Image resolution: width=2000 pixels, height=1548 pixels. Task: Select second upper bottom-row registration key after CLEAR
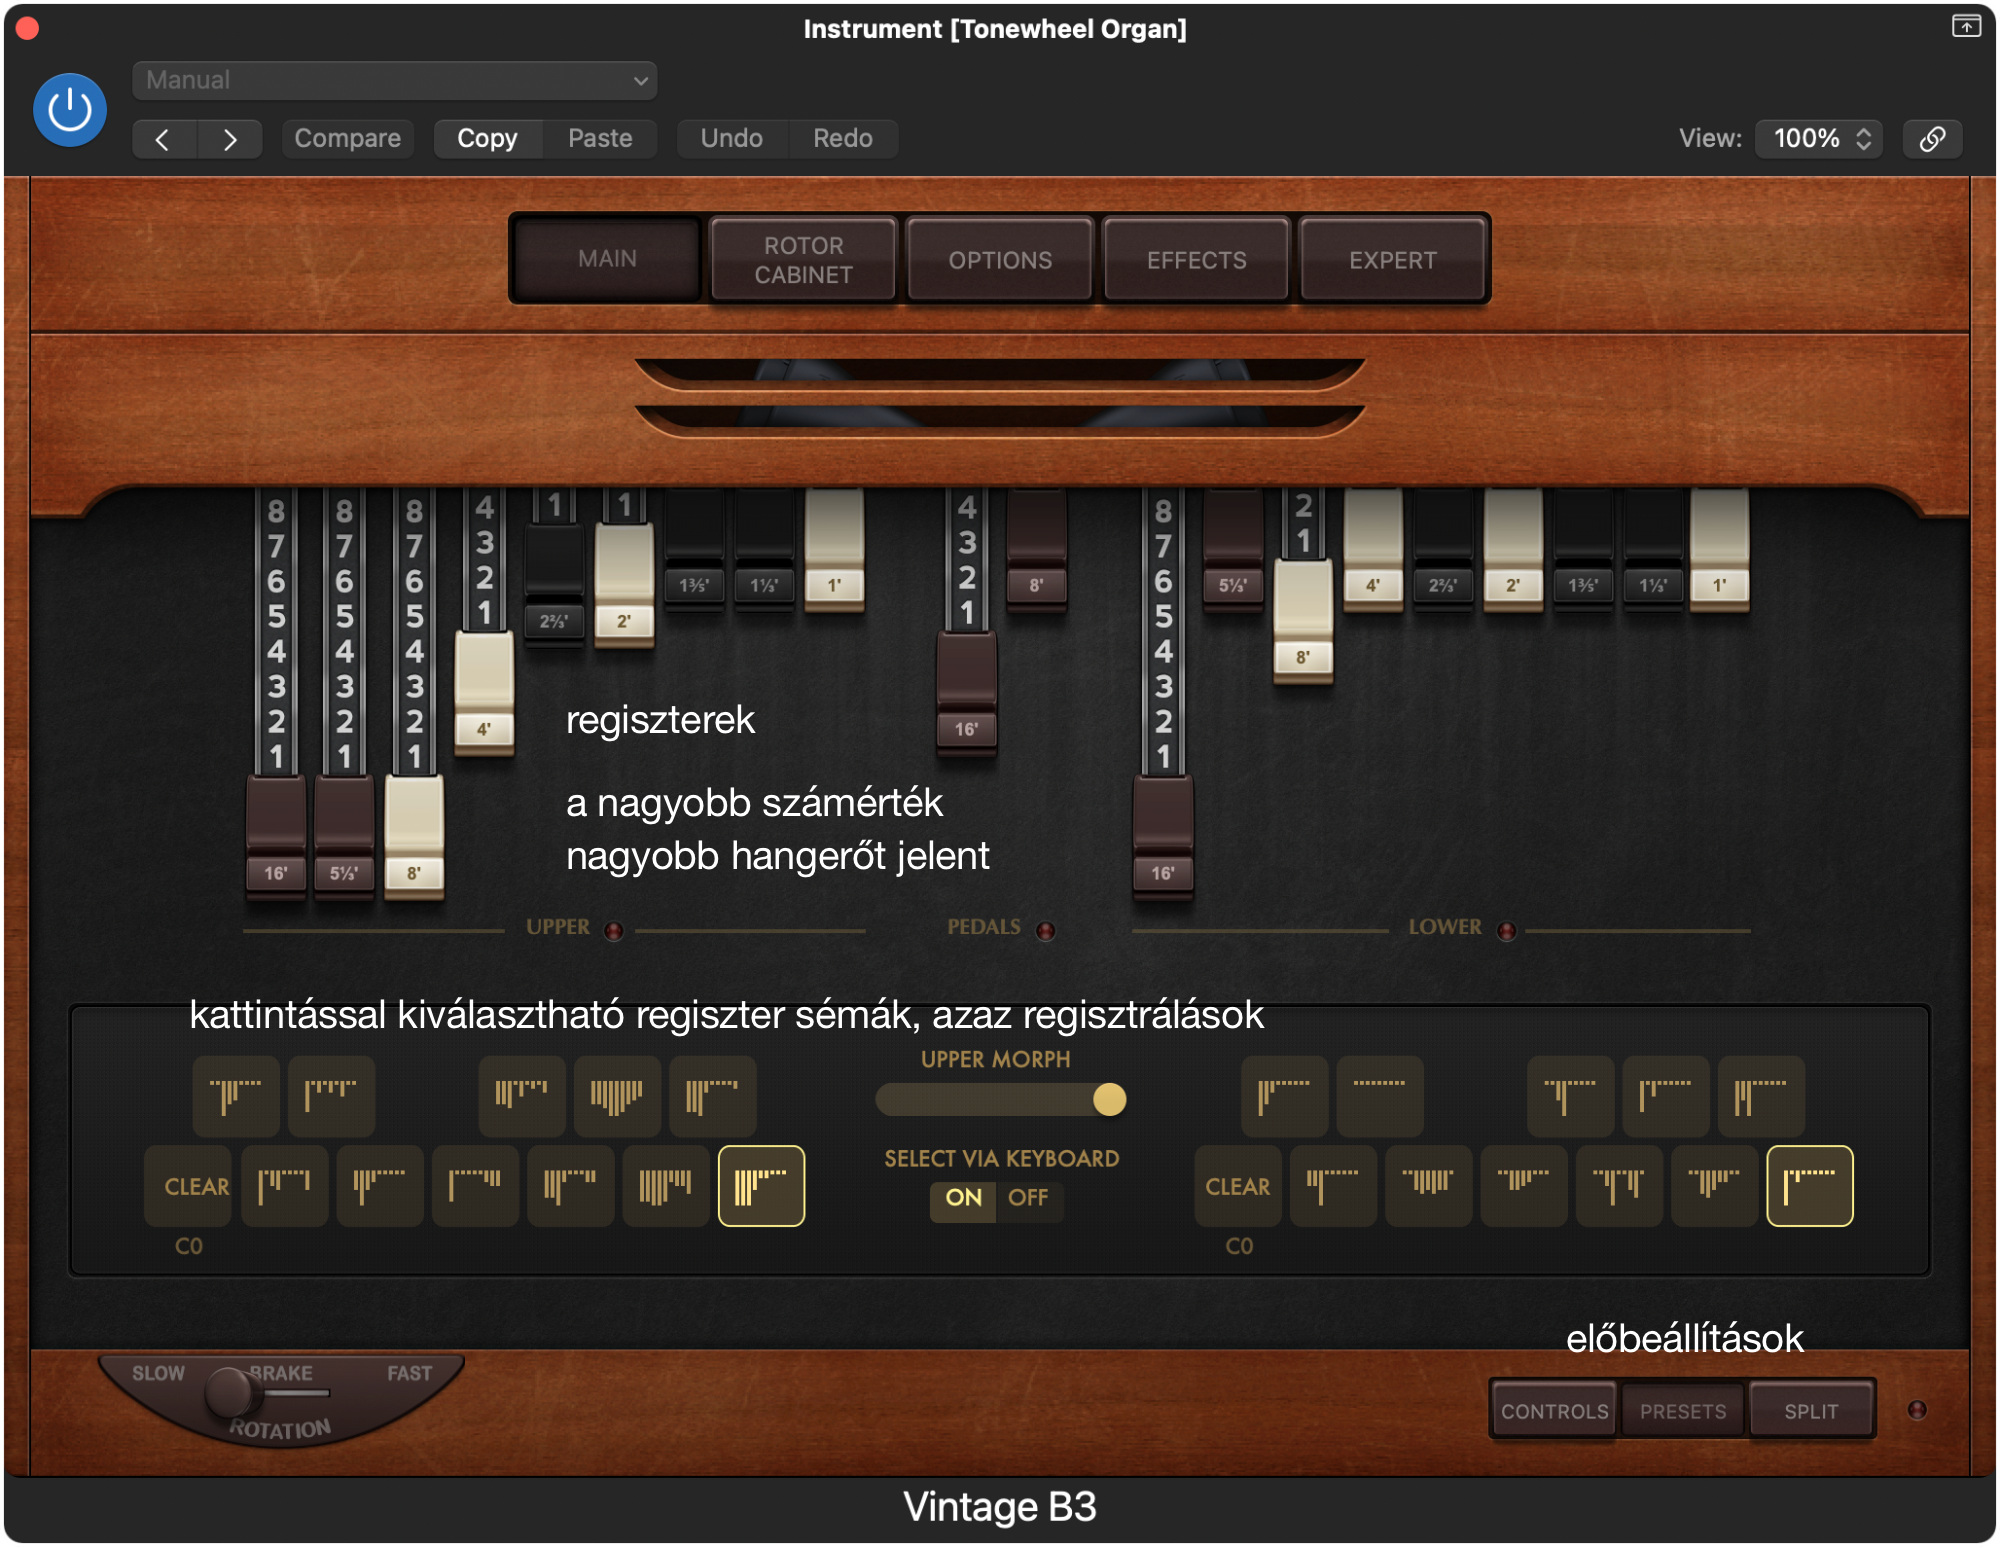point(379,1186)
